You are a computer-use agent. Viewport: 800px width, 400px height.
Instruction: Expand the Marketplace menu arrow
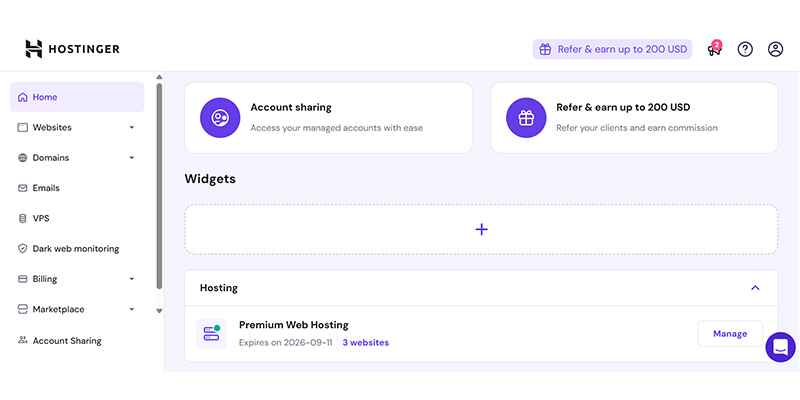click(132, 309)
